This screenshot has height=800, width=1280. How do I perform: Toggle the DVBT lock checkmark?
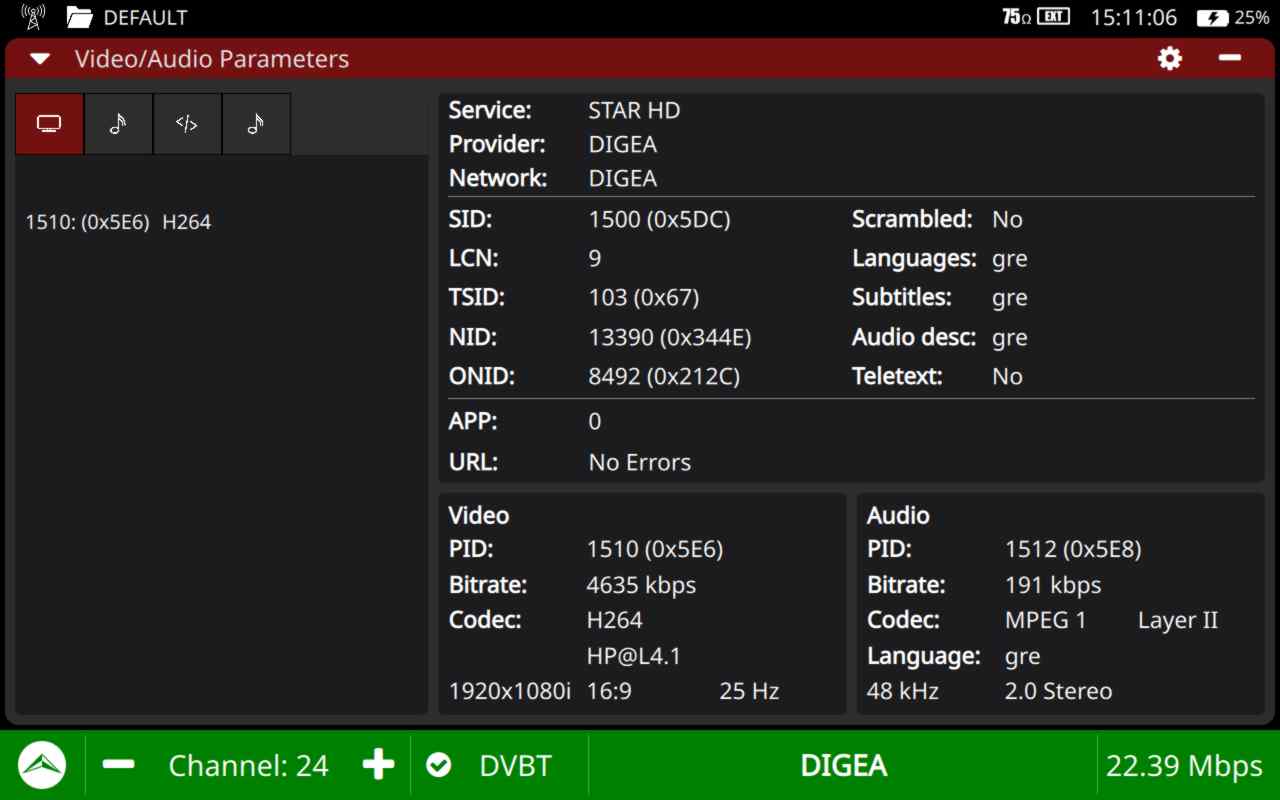click(438, 766)
